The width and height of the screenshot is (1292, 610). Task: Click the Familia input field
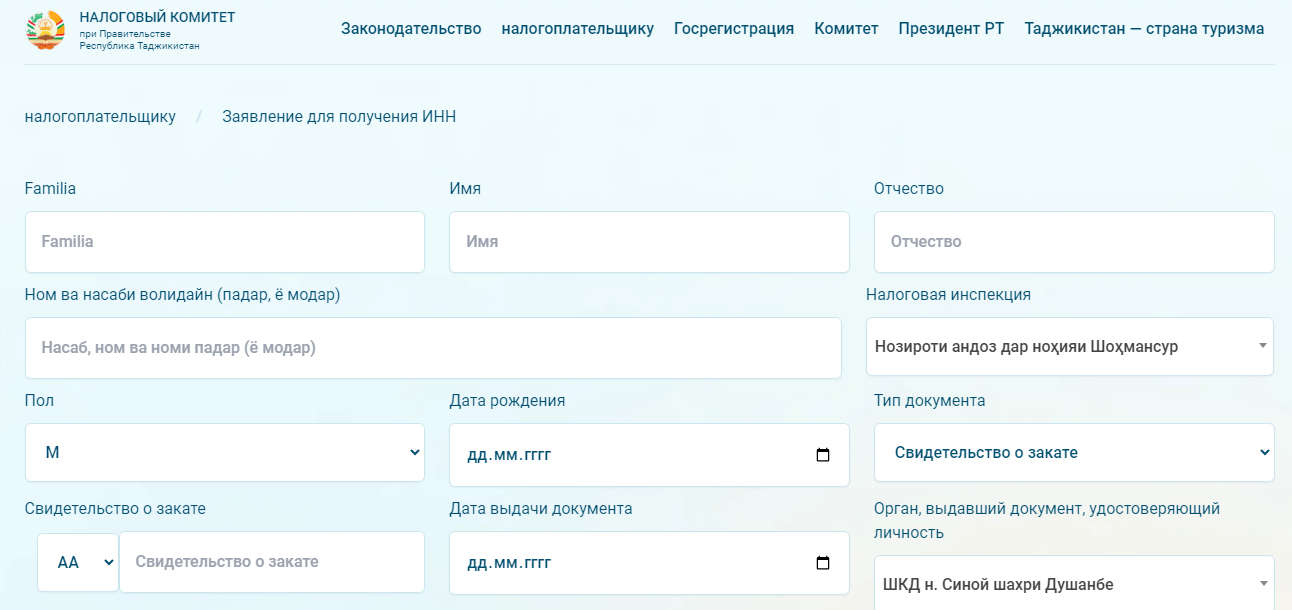coord(225,242)
